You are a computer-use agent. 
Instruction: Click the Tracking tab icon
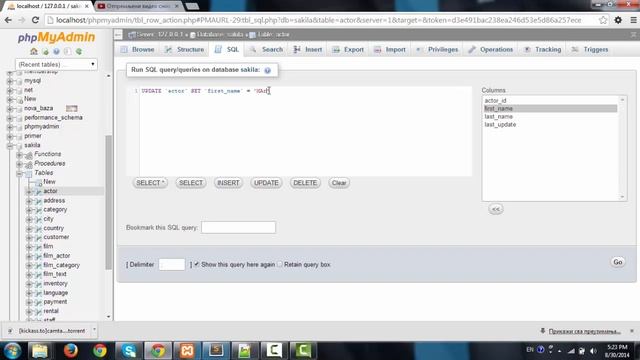(x=527, y=49)
